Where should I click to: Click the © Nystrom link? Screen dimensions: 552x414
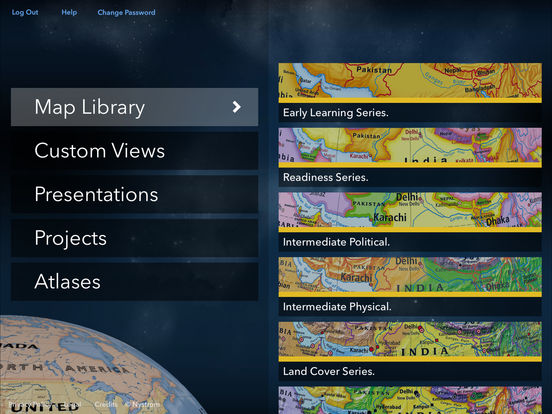(x=142, y=404)
